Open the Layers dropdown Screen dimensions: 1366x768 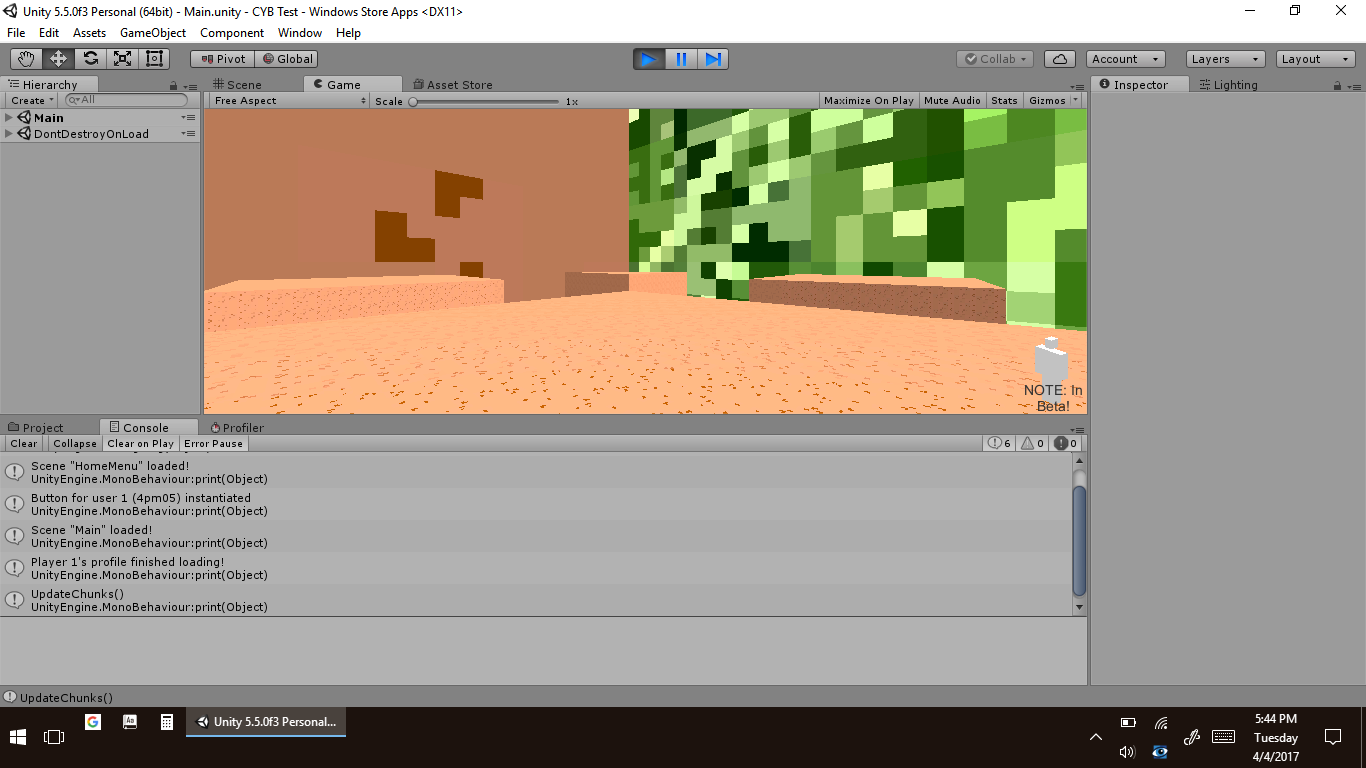tap(1225, 59)
